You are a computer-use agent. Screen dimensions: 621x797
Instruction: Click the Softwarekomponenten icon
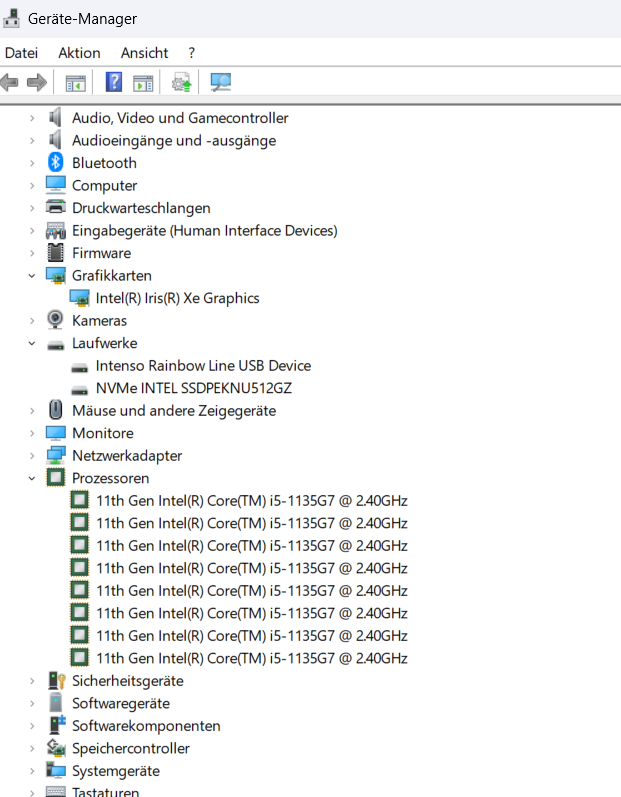(57, 725)
